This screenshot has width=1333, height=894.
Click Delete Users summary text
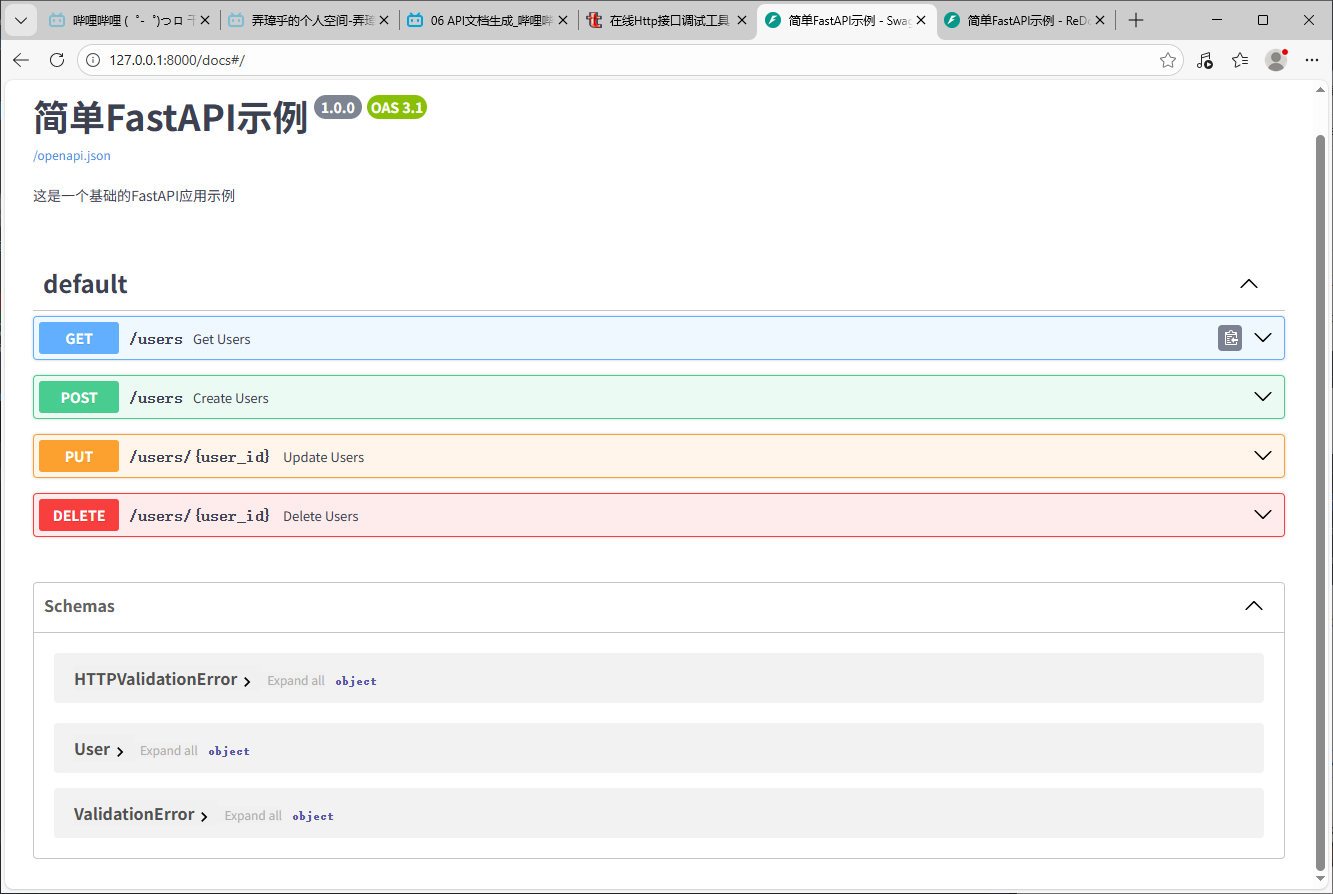321,516
